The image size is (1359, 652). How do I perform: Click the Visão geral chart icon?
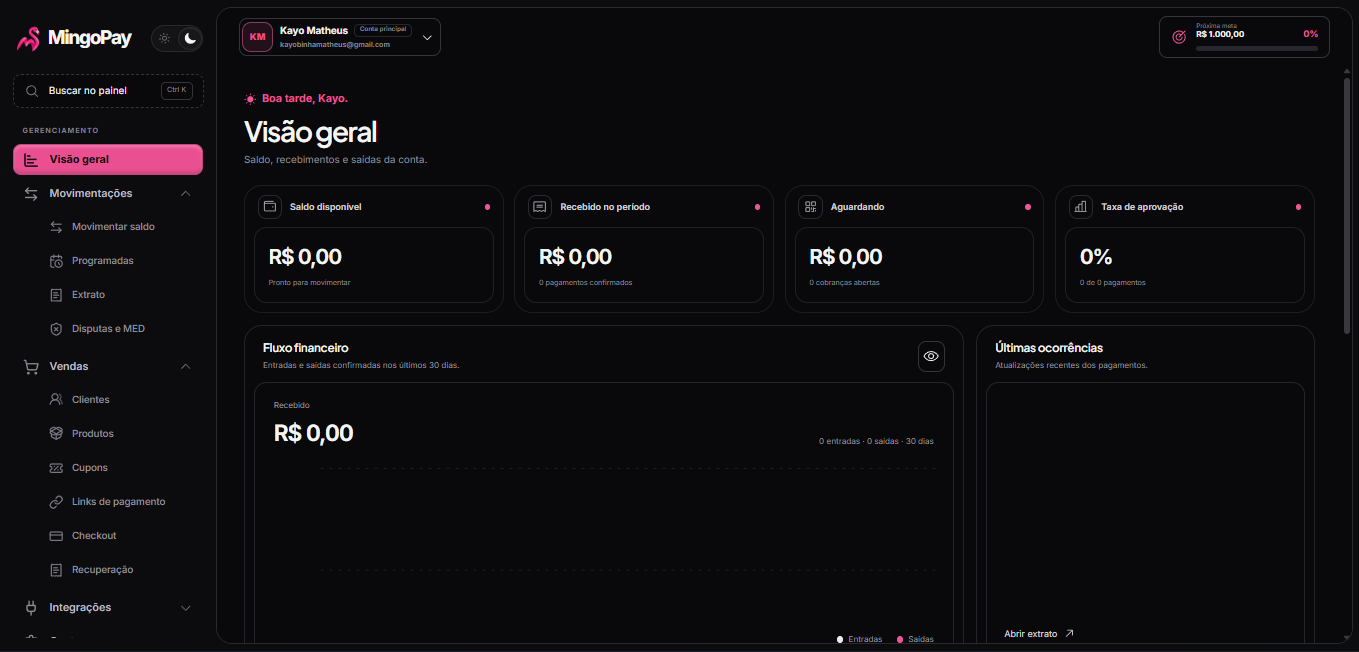click(x=31, y=160)
